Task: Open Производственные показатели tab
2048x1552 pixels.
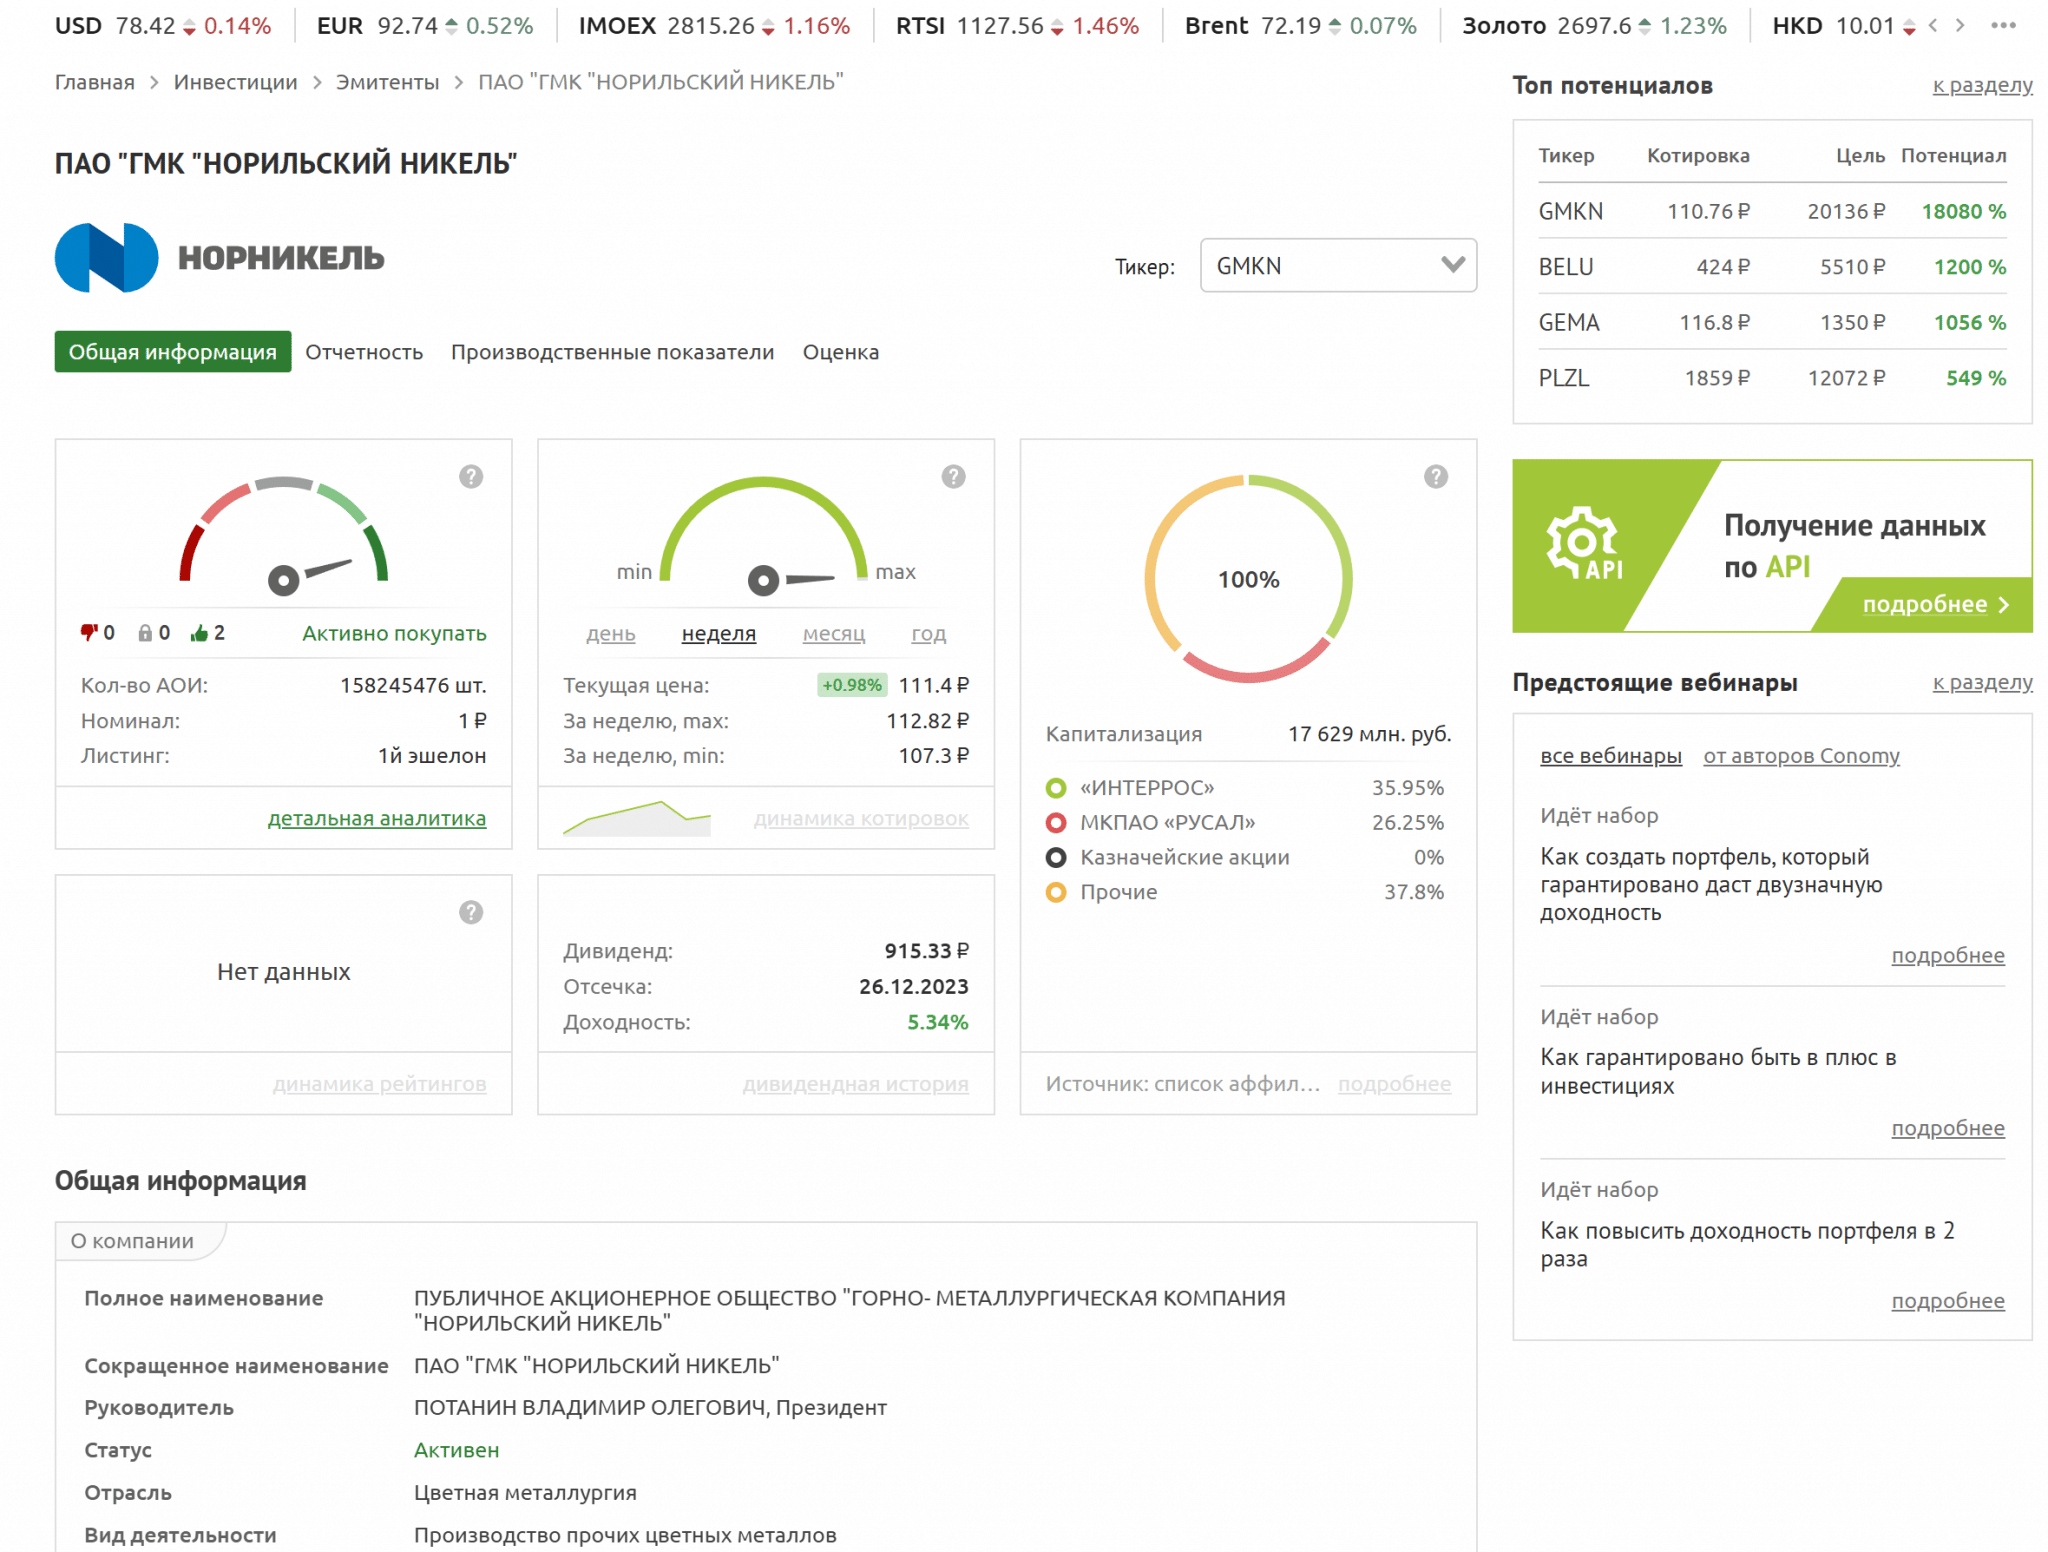Action: click(612, 352)
